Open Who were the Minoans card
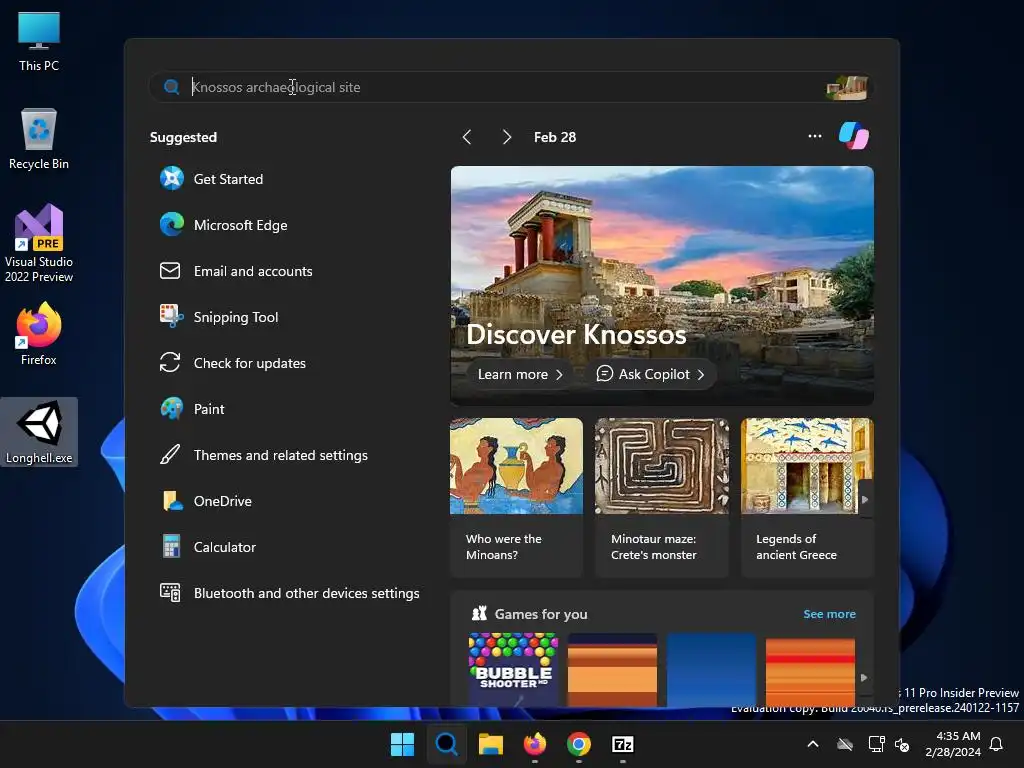Screen dimensions: 1024x768 point(516,498)
